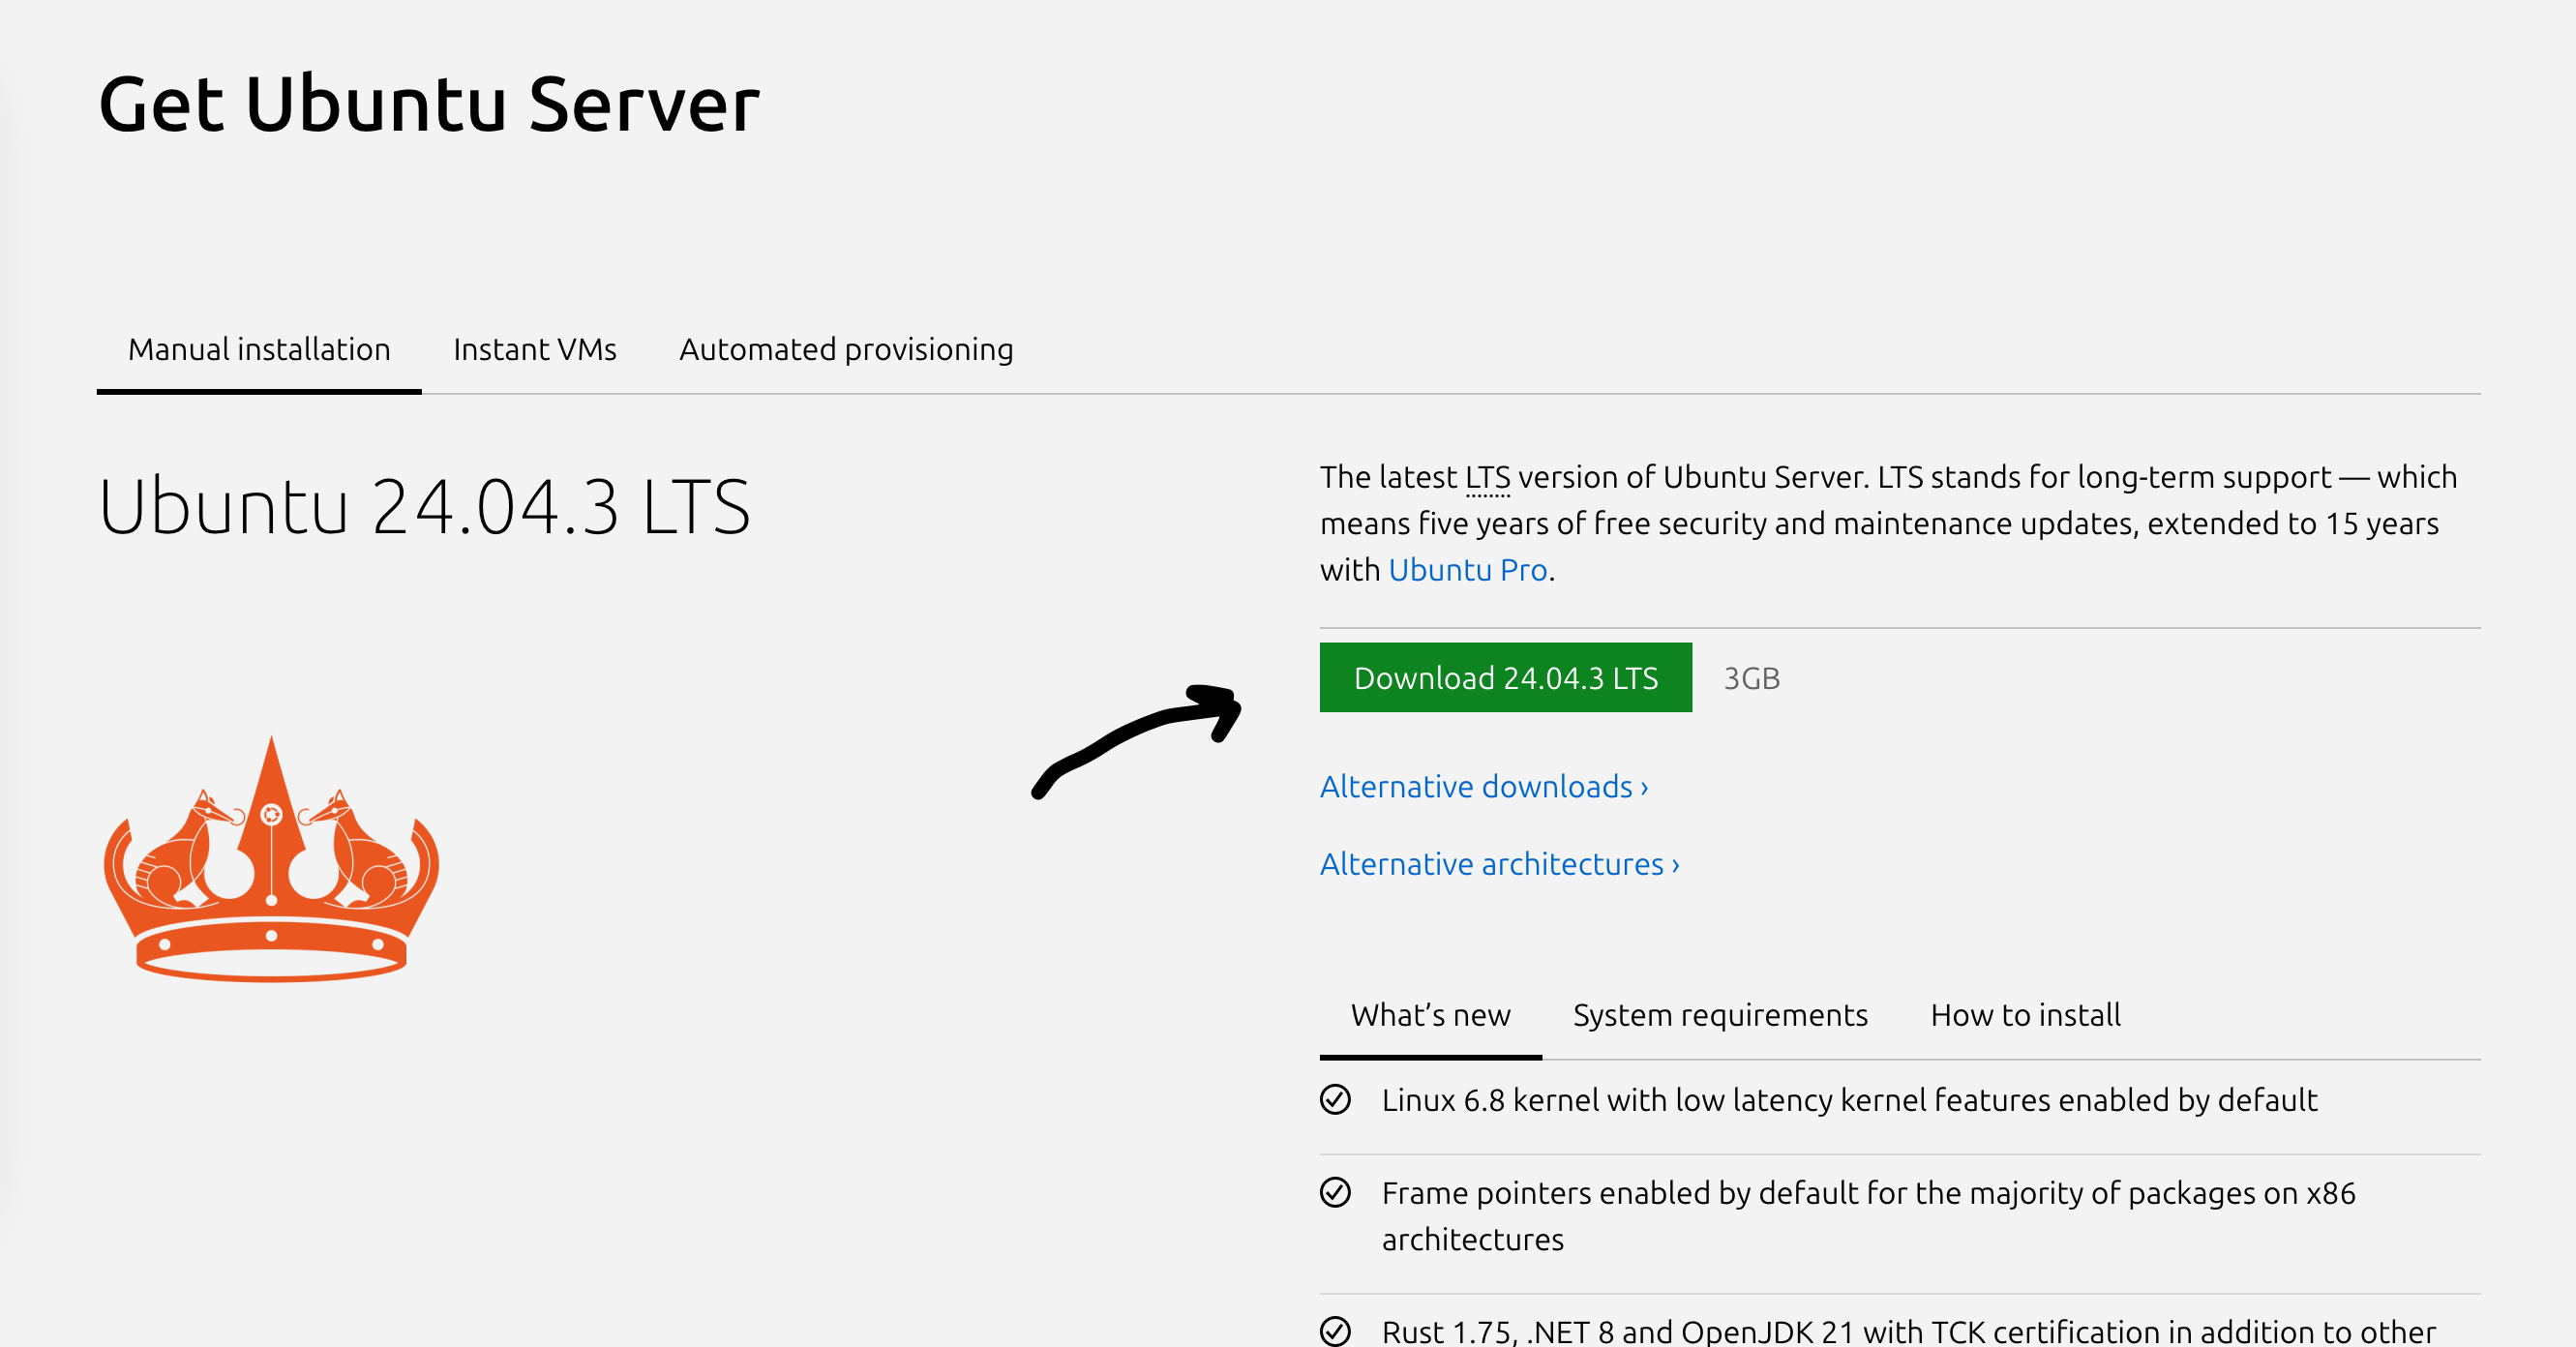The height and width of the screenshot is (1347, 2576).
Task: Click the Get Ubuntu Server page title
Action: click(429, 104)
